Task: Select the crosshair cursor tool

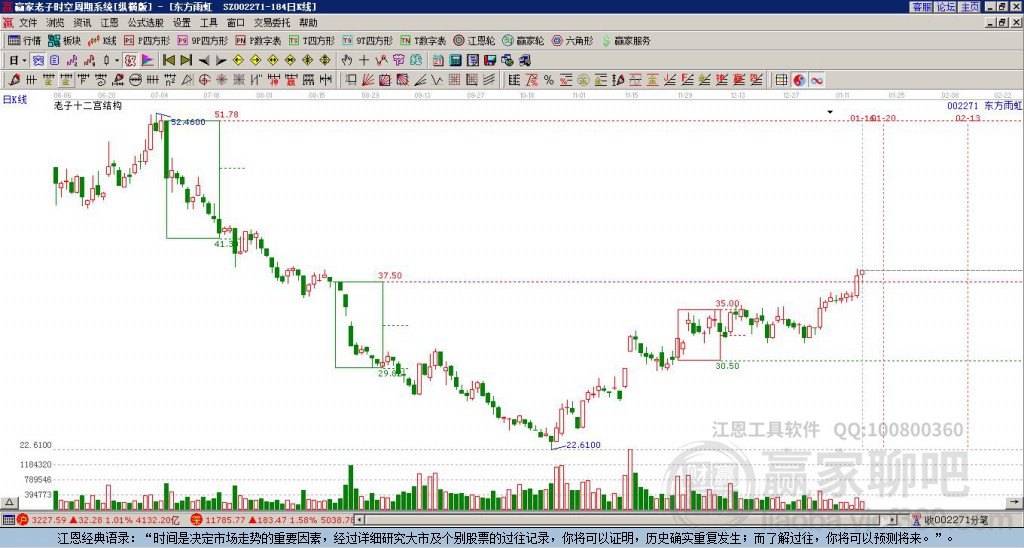Action: (x=364, y=60)
